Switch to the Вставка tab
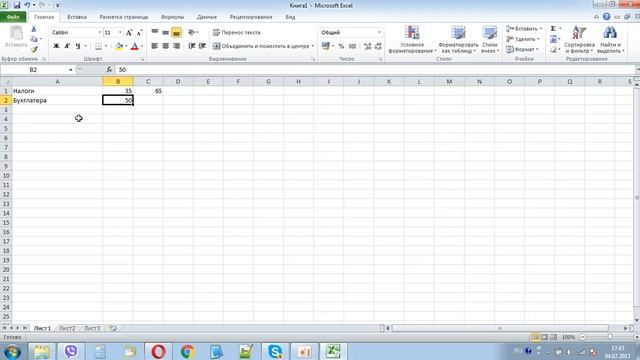 (77, 17)
